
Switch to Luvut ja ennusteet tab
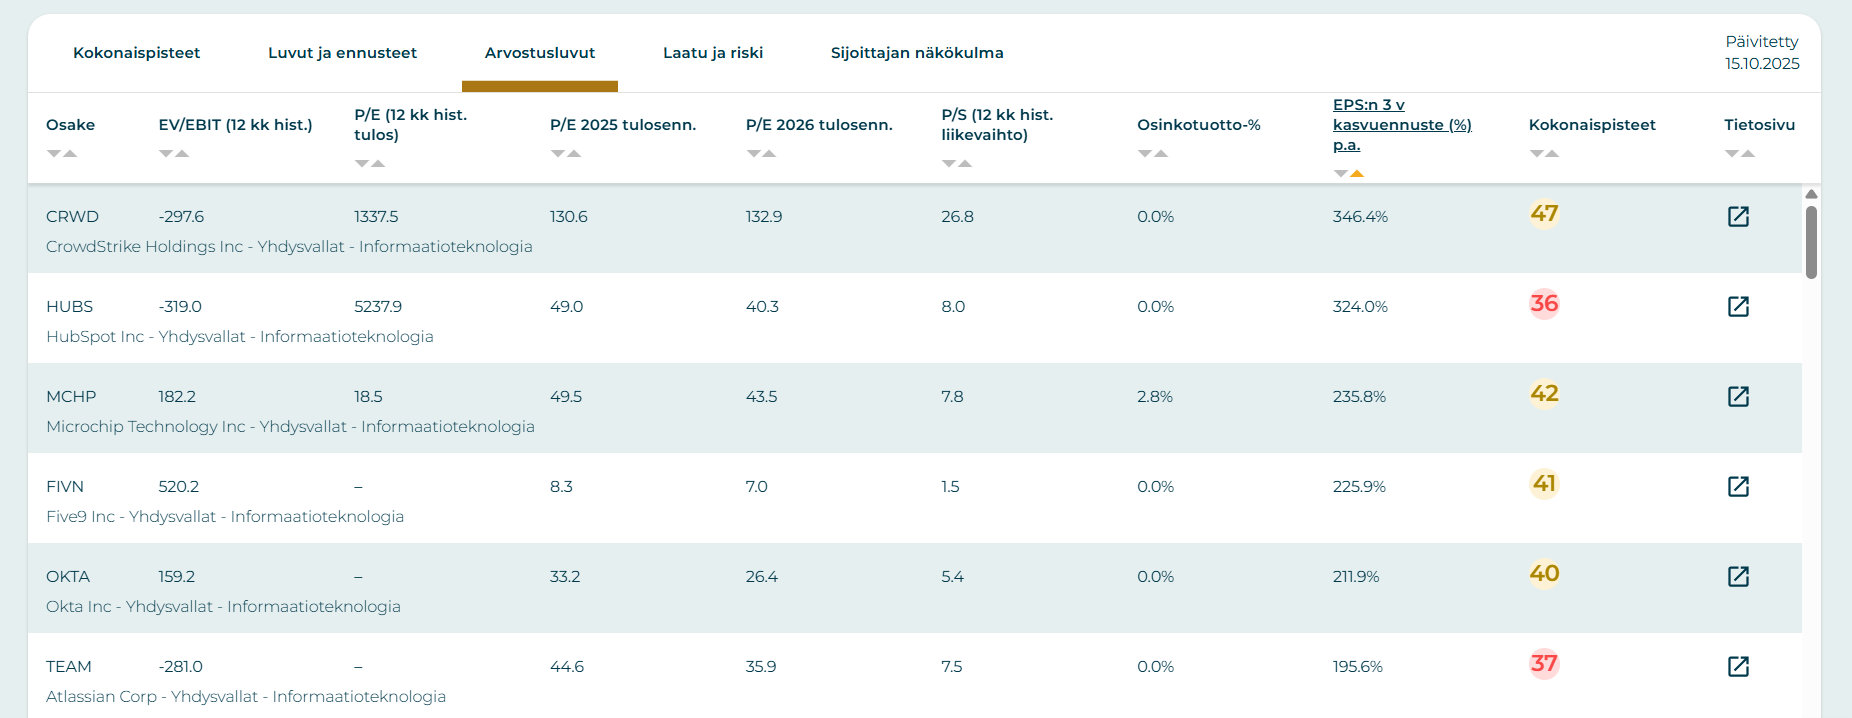click(342, 53)
